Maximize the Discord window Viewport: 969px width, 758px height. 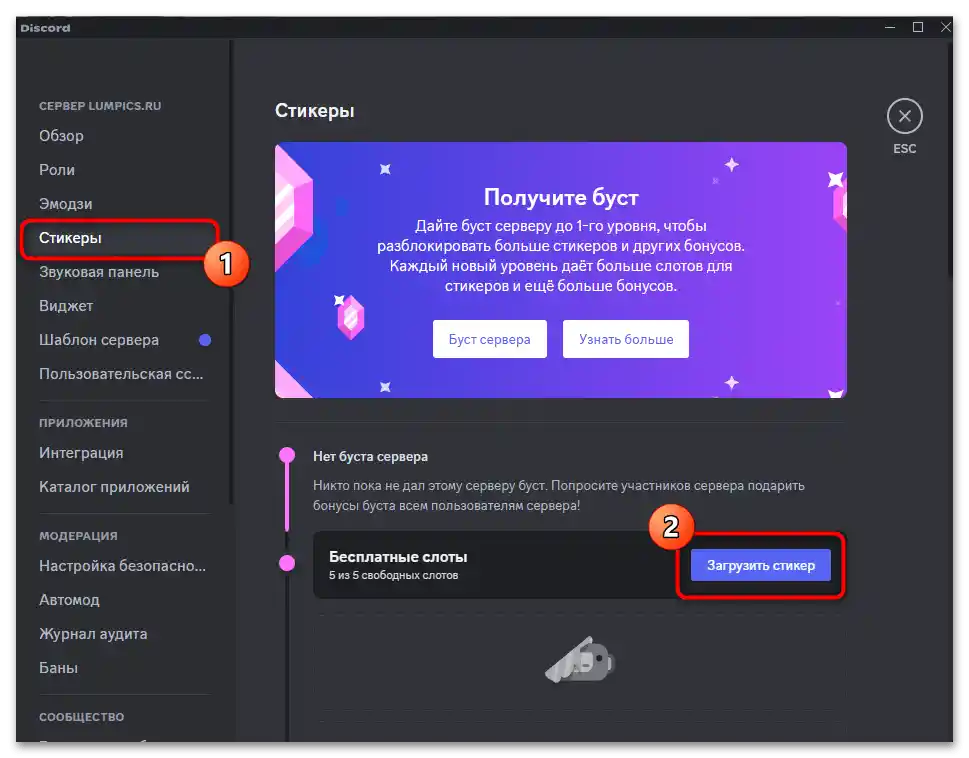[x=918, y=28]
